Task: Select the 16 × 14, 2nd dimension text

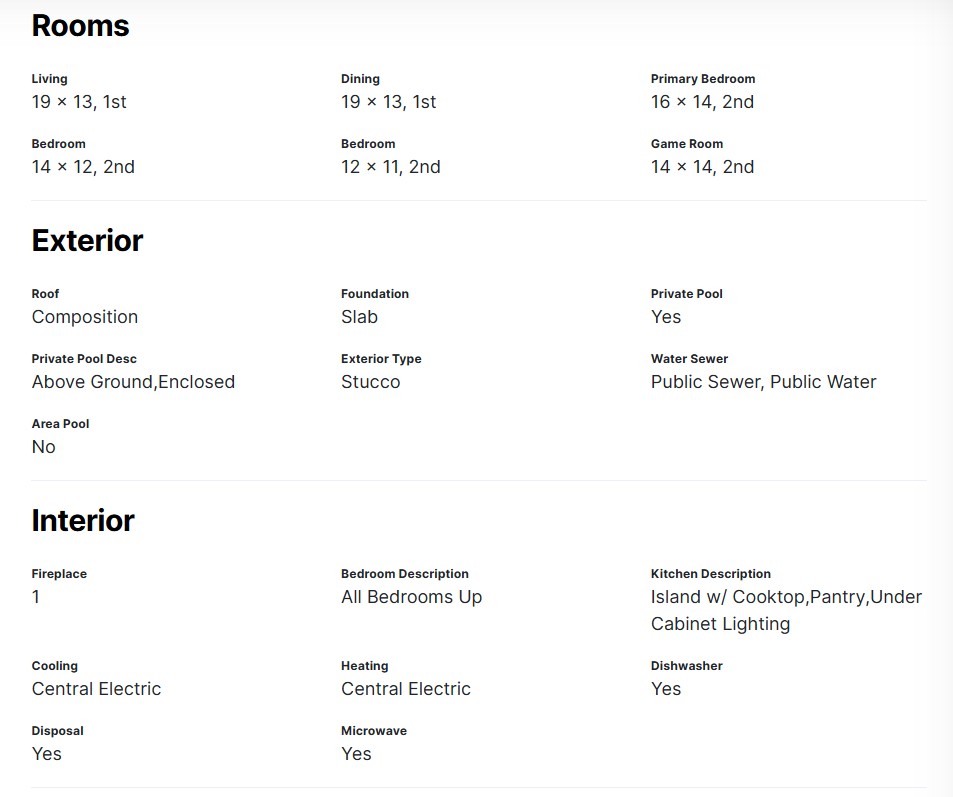Action: (x=702, y=102)
